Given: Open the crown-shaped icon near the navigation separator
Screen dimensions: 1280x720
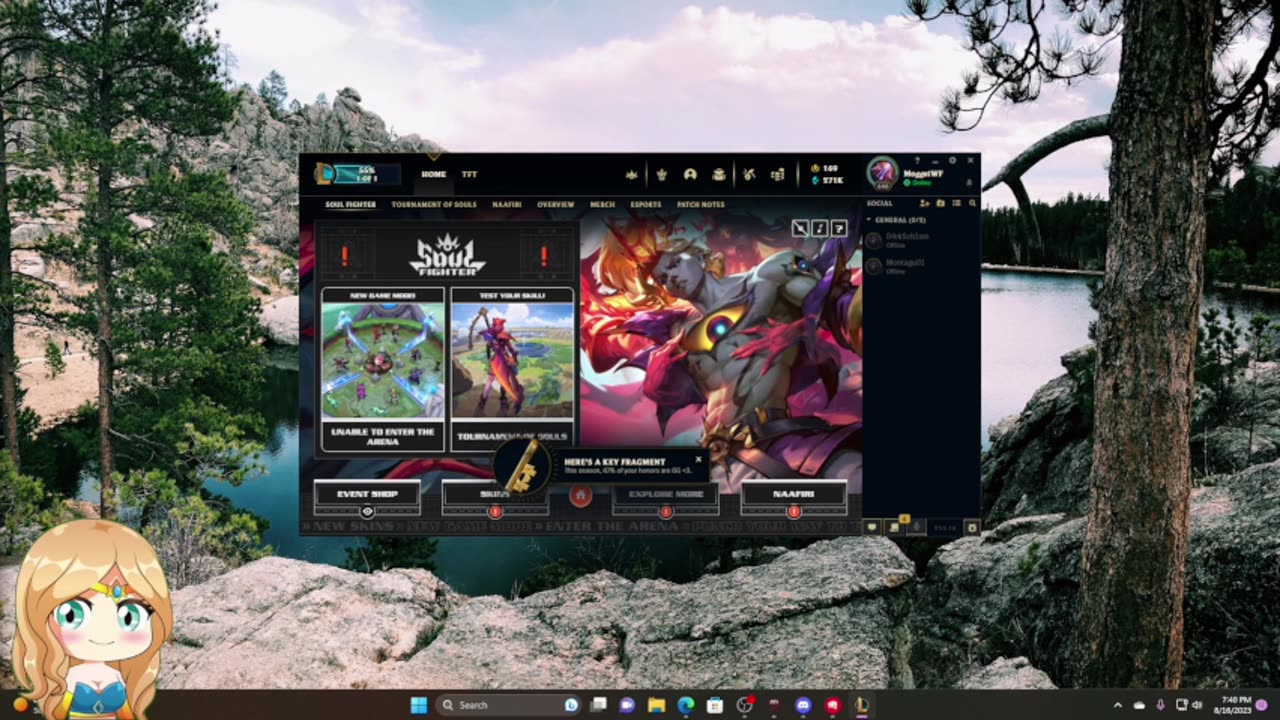Looking at the screenshot, I should [x=631, y=175].
